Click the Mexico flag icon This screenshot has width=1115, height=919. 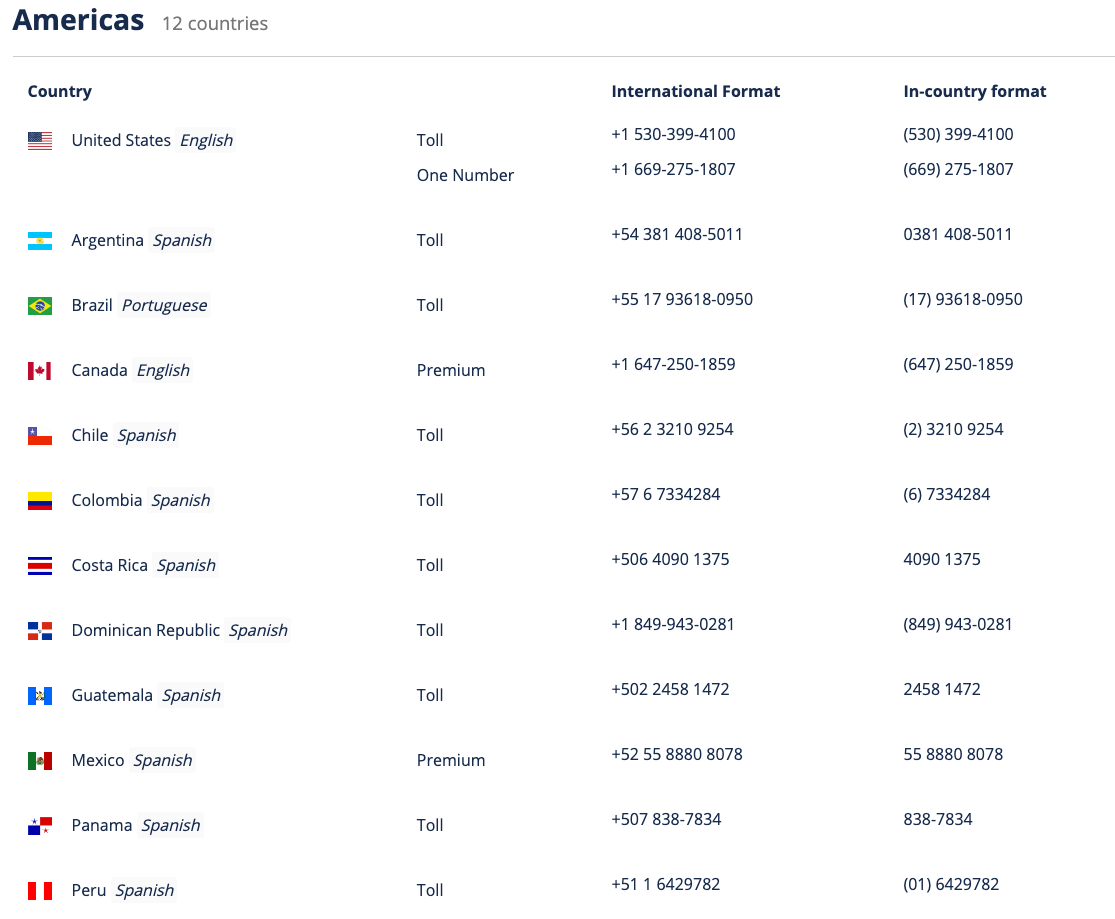[40, 761]
